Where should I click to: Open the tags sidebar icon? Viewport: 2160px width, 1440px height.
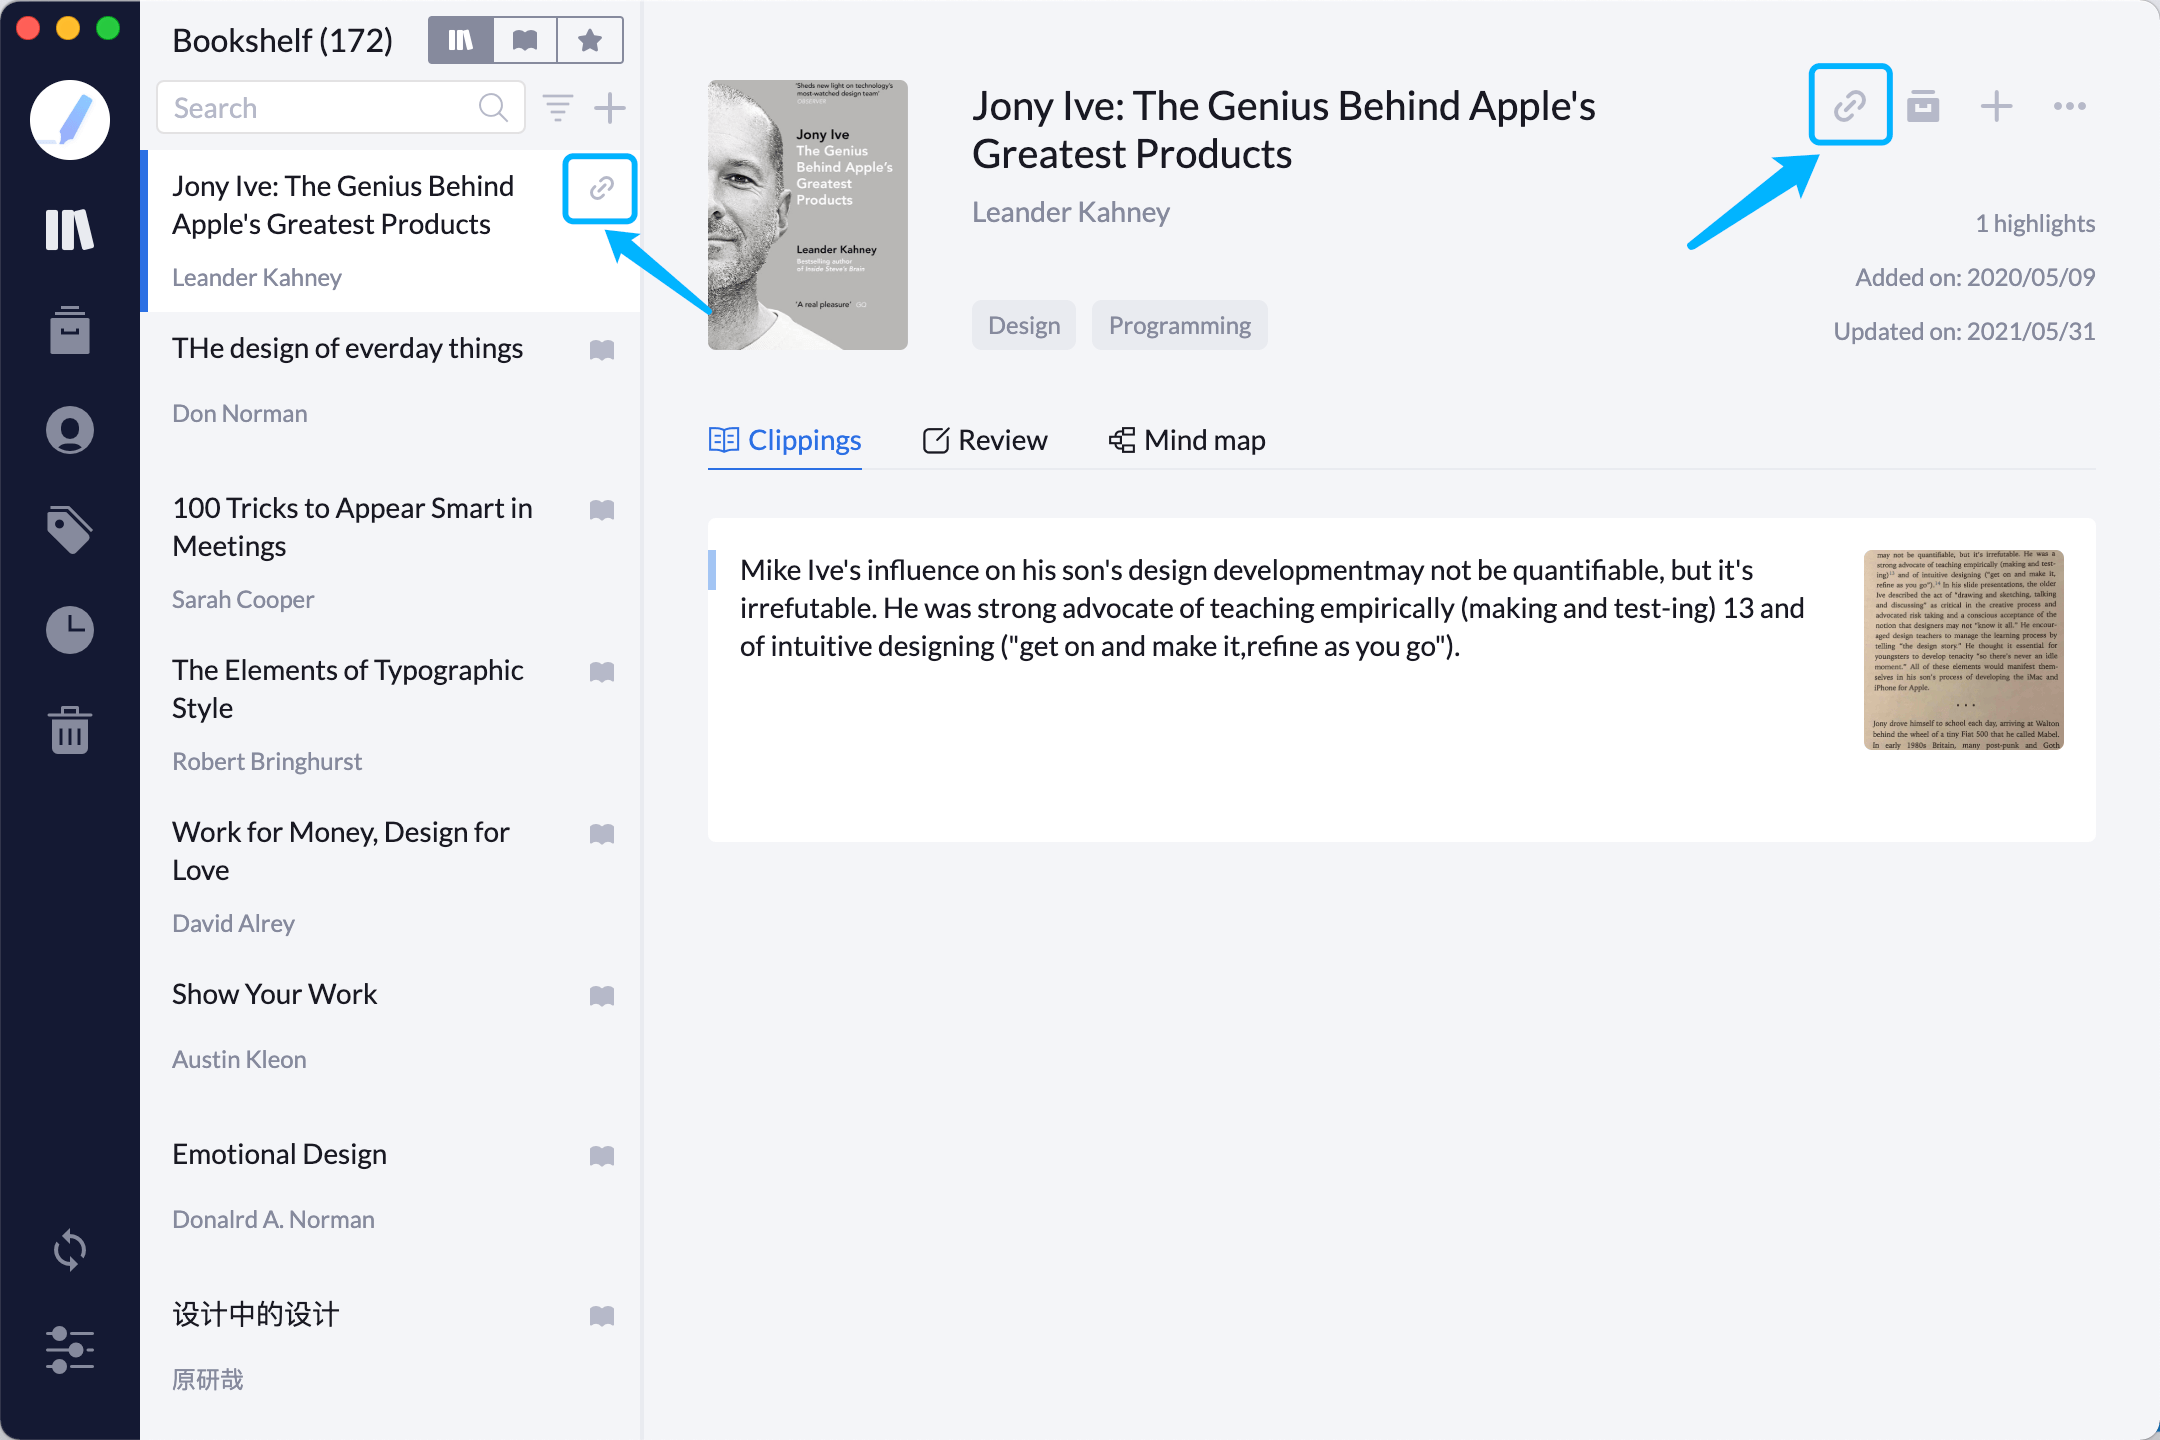70,530
